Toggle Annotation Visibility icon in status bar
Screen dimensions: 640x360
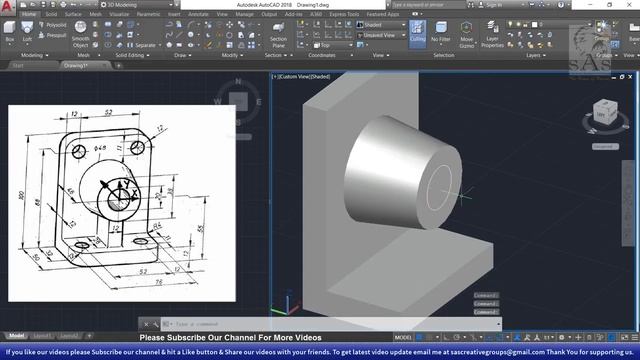pos(527,338)
